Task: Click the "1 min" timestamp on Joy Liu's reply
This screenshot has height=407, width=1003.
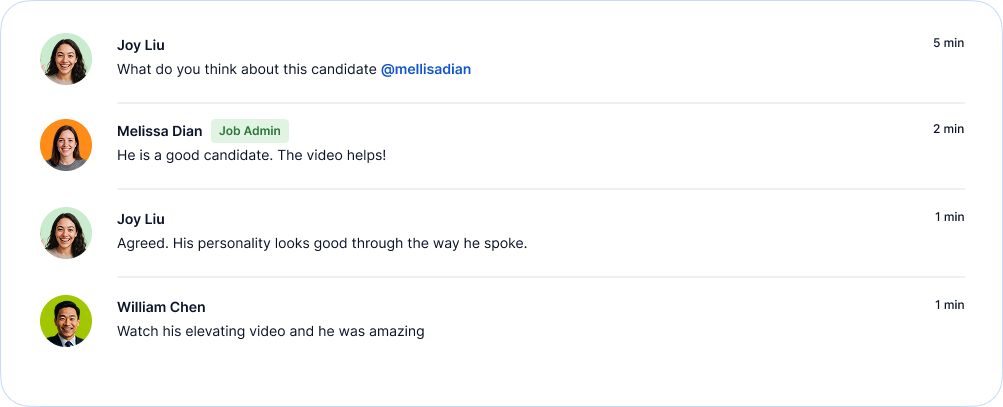Action: pyautogui.click(x=949, y=217)
